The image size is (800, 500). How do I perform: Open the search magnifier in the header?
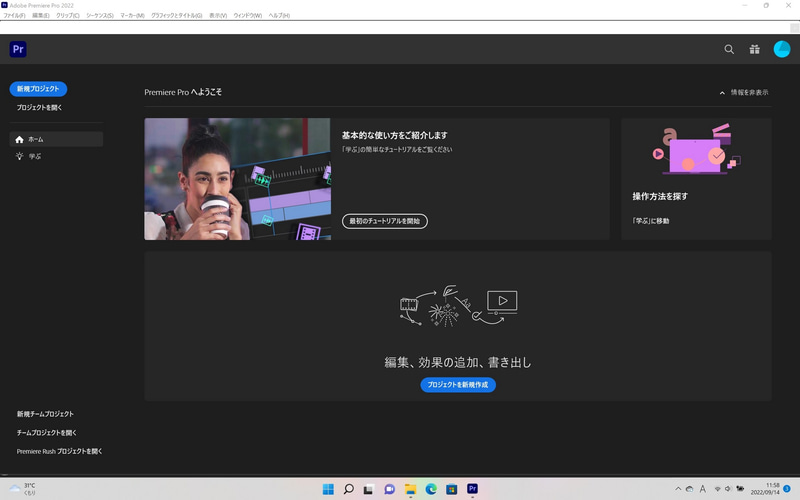[x=729, y=49]
